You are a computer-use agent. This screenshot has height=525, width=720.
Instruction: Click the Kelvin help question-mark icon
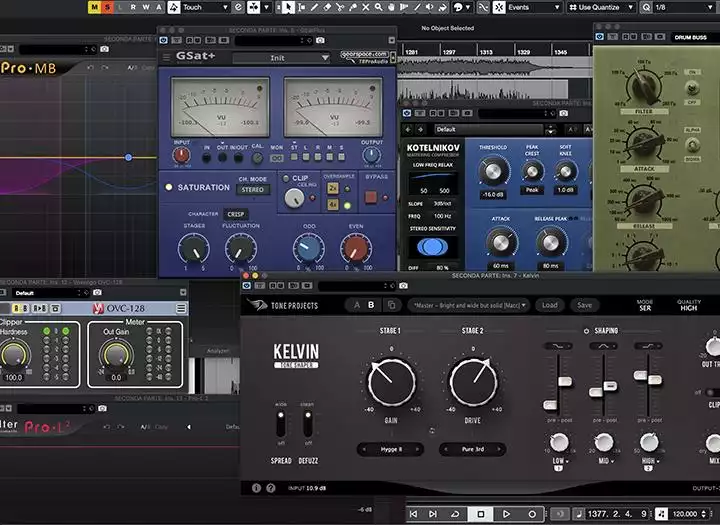pos(271,488)
